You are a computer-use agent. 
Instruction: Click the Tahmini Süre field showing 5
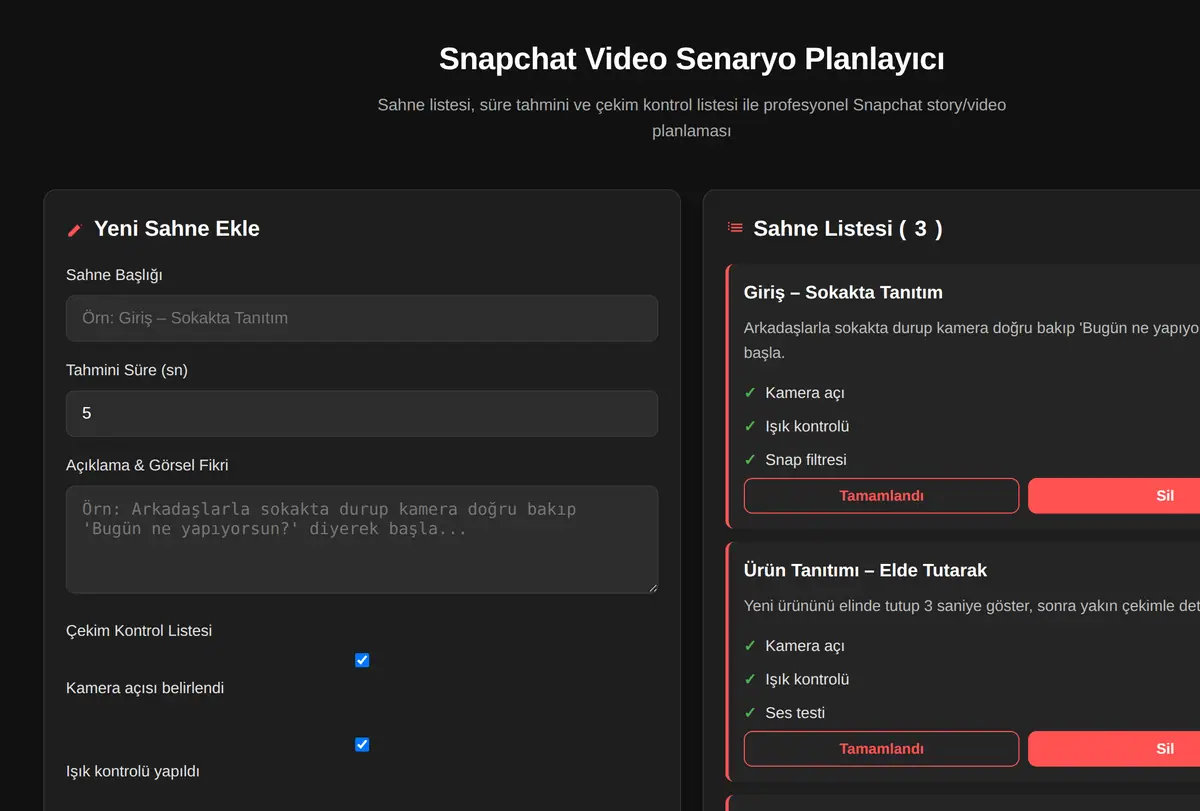(x=362, y=413)
